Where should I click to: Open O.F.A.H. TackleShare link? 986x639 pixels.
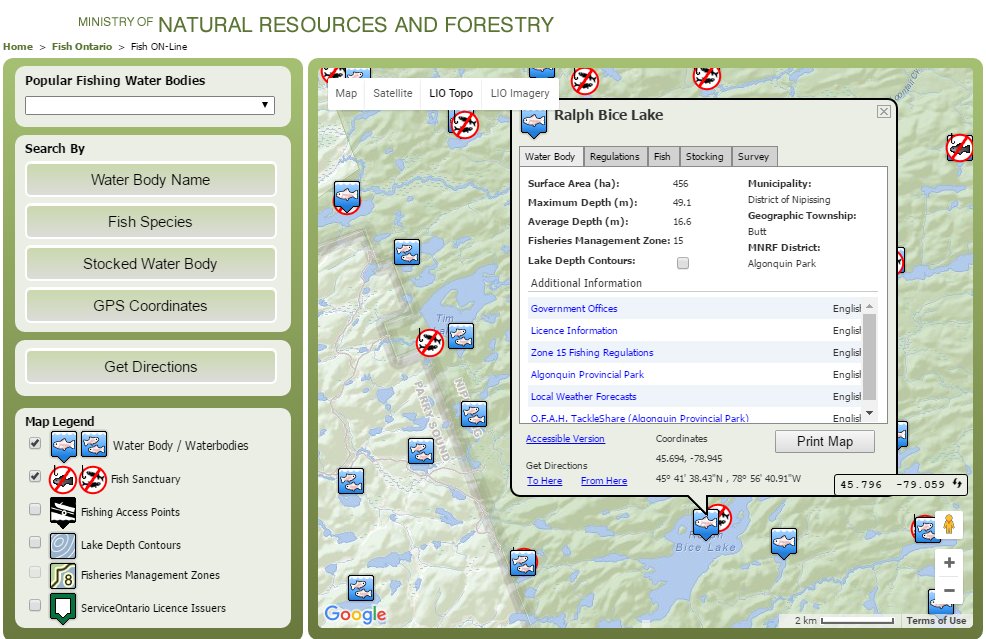(640, 418)
